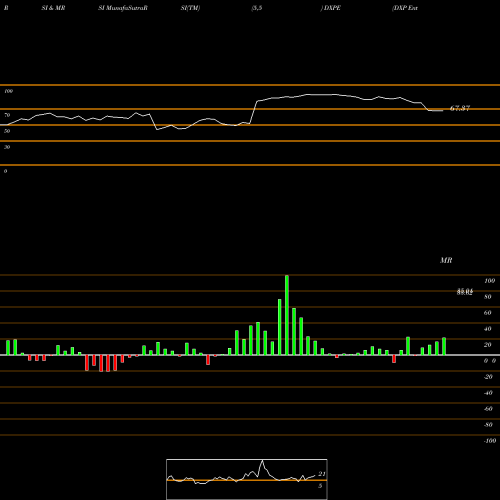Click the SI MunafaSutraR header text
The image size is (500, 500).
(x=123, y=8)
